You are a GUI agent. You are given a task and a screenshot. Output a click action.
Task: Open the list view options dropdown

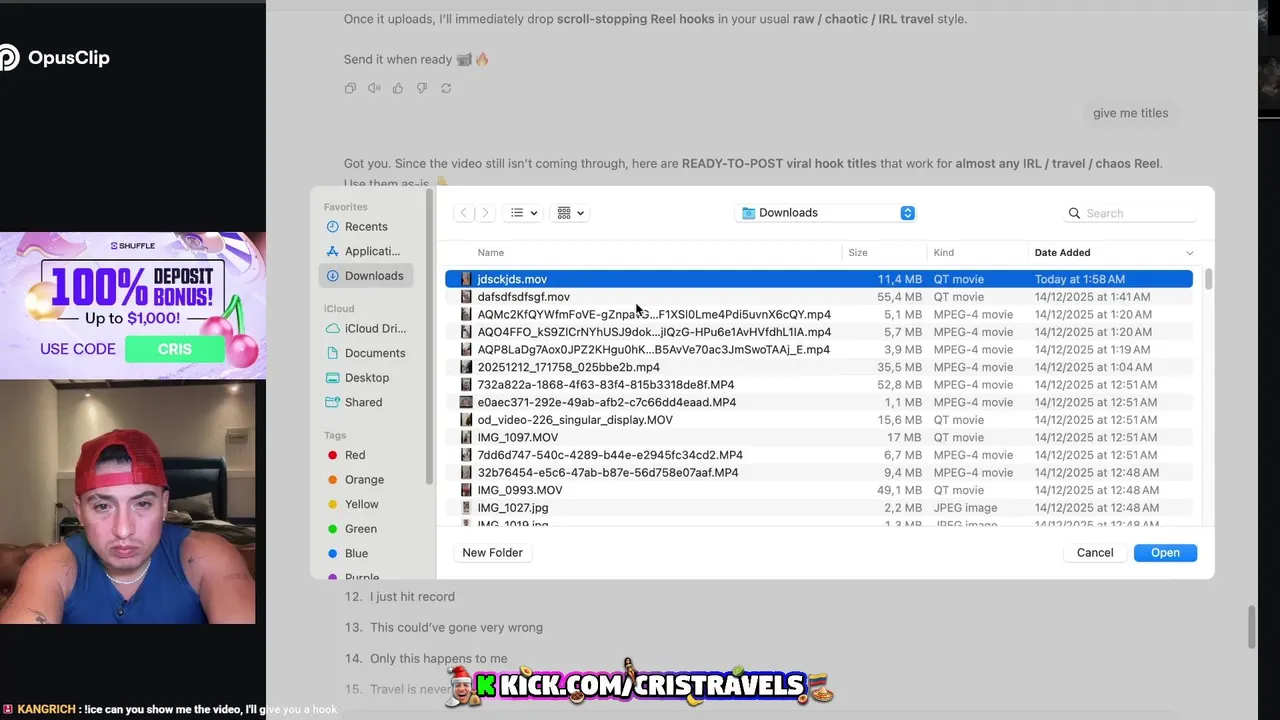pos(524,213)
